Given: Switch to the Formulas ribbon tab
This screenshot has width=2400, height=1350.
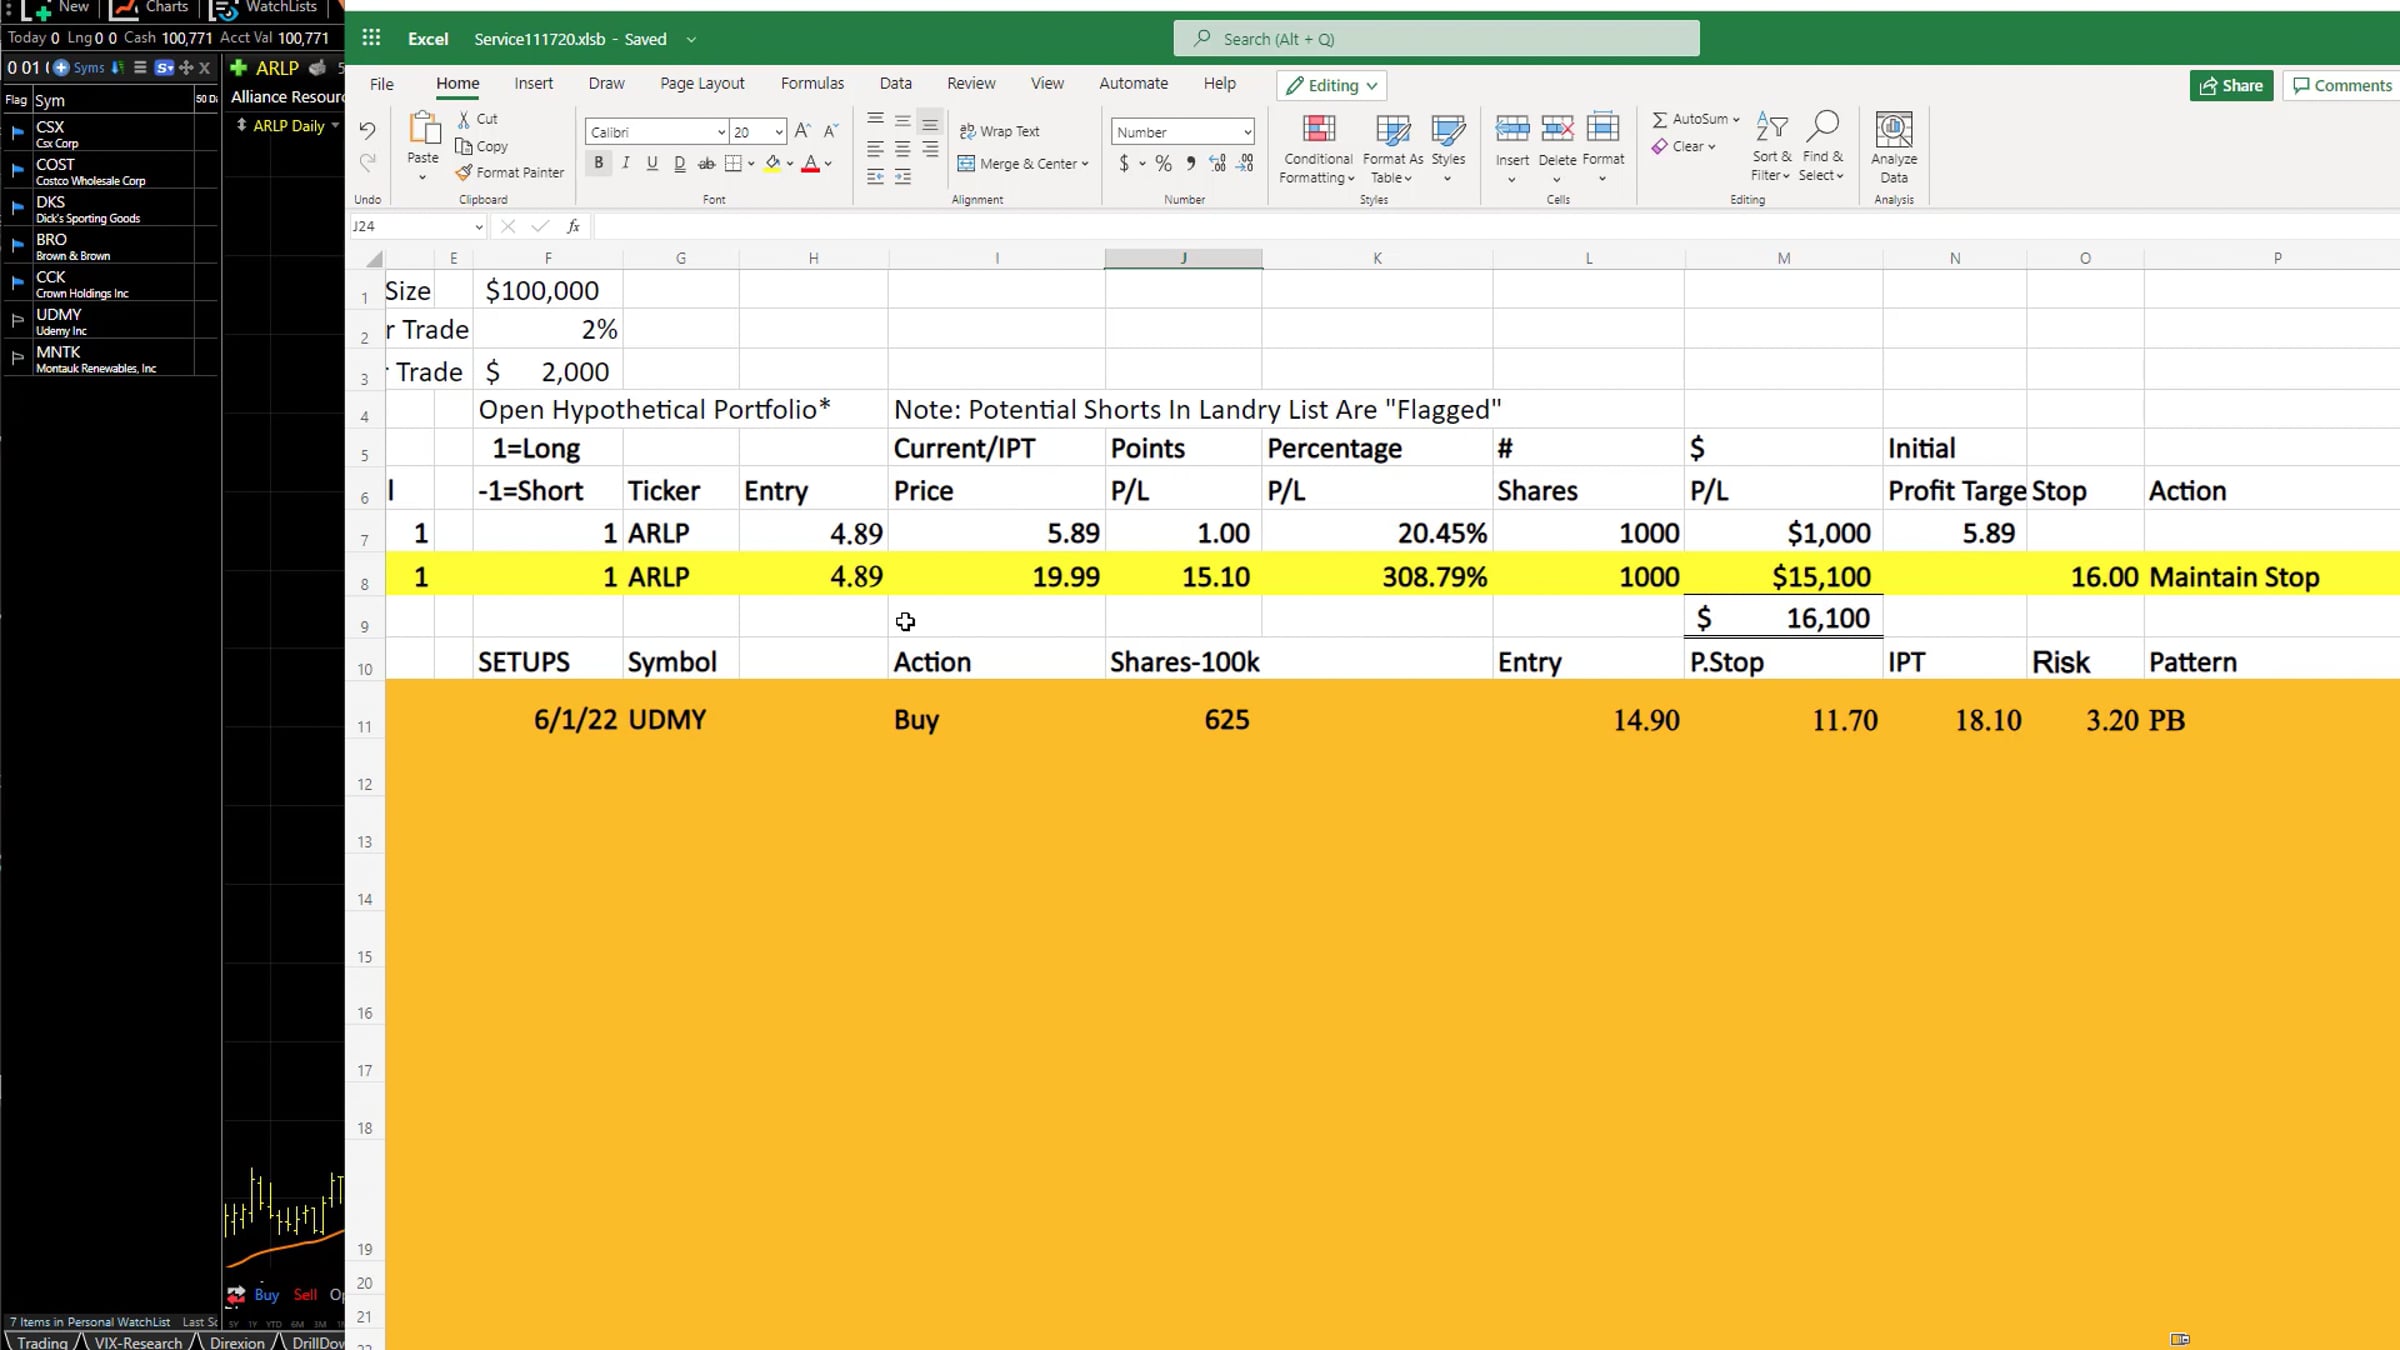Looking at the screenshot, I should pyautogui.click(x=812, y=84).
